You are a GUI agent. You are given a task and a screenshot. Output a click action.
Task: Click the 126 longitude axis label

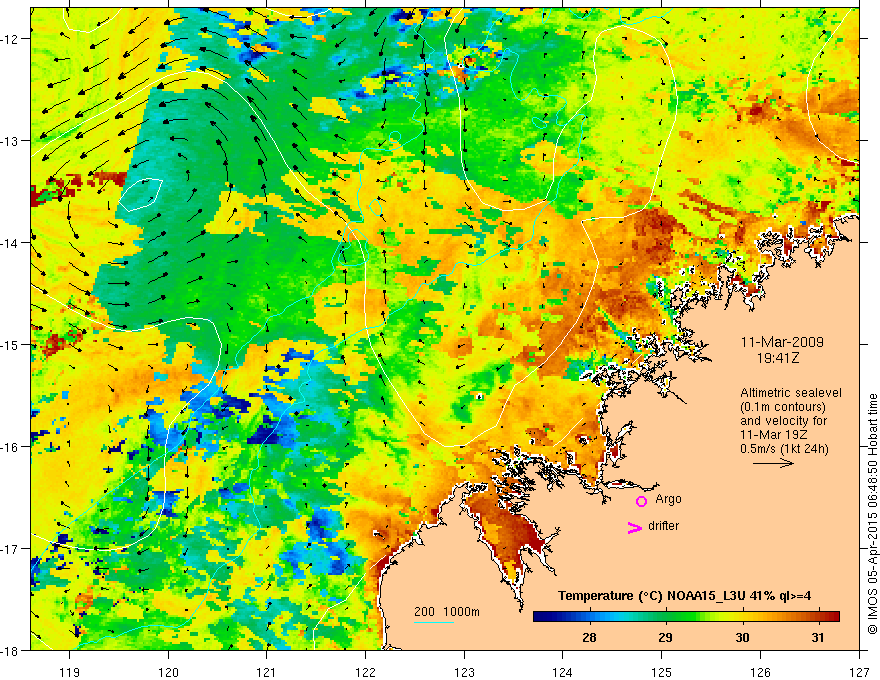click(x=760, y=672)
